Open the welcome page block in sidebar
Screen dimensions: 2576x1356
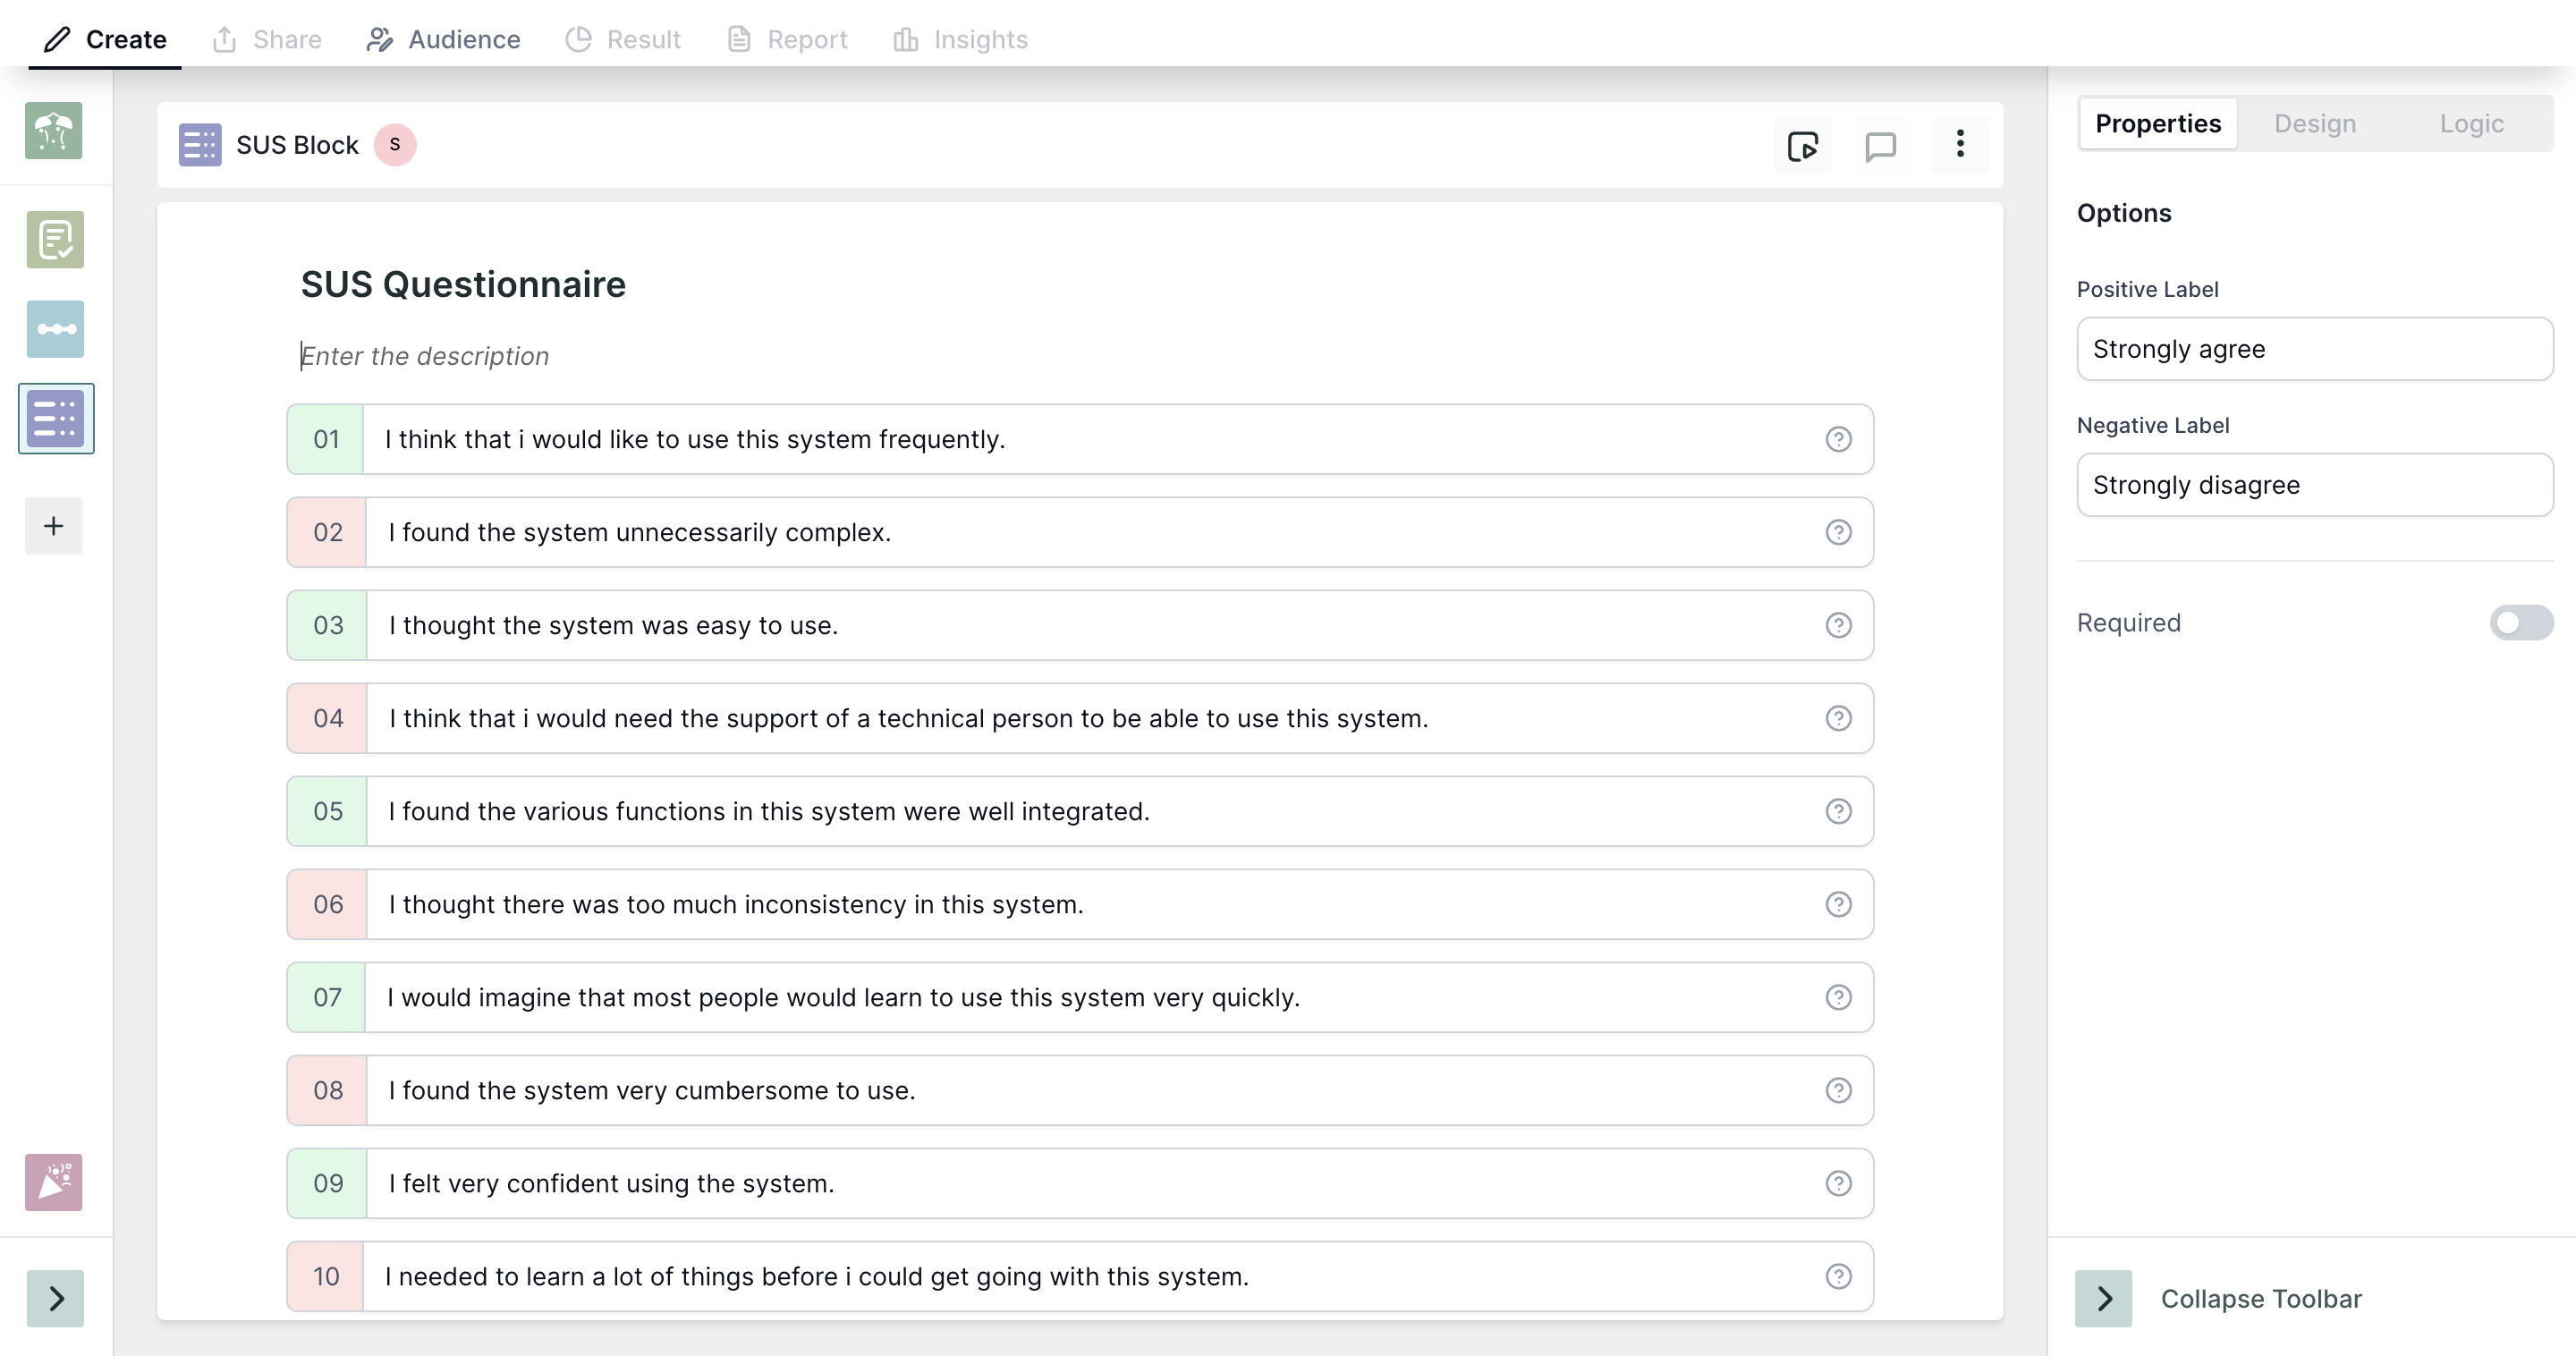pos(54,131)
